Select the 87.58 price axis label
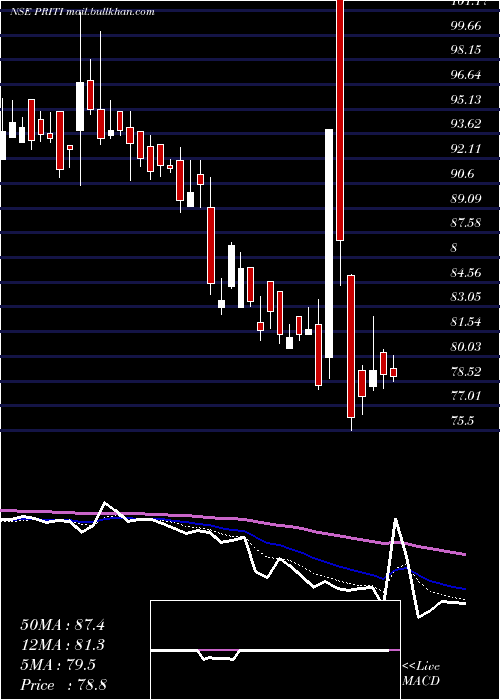The height and width of the screenshot is (700, 500). [466, 222]
